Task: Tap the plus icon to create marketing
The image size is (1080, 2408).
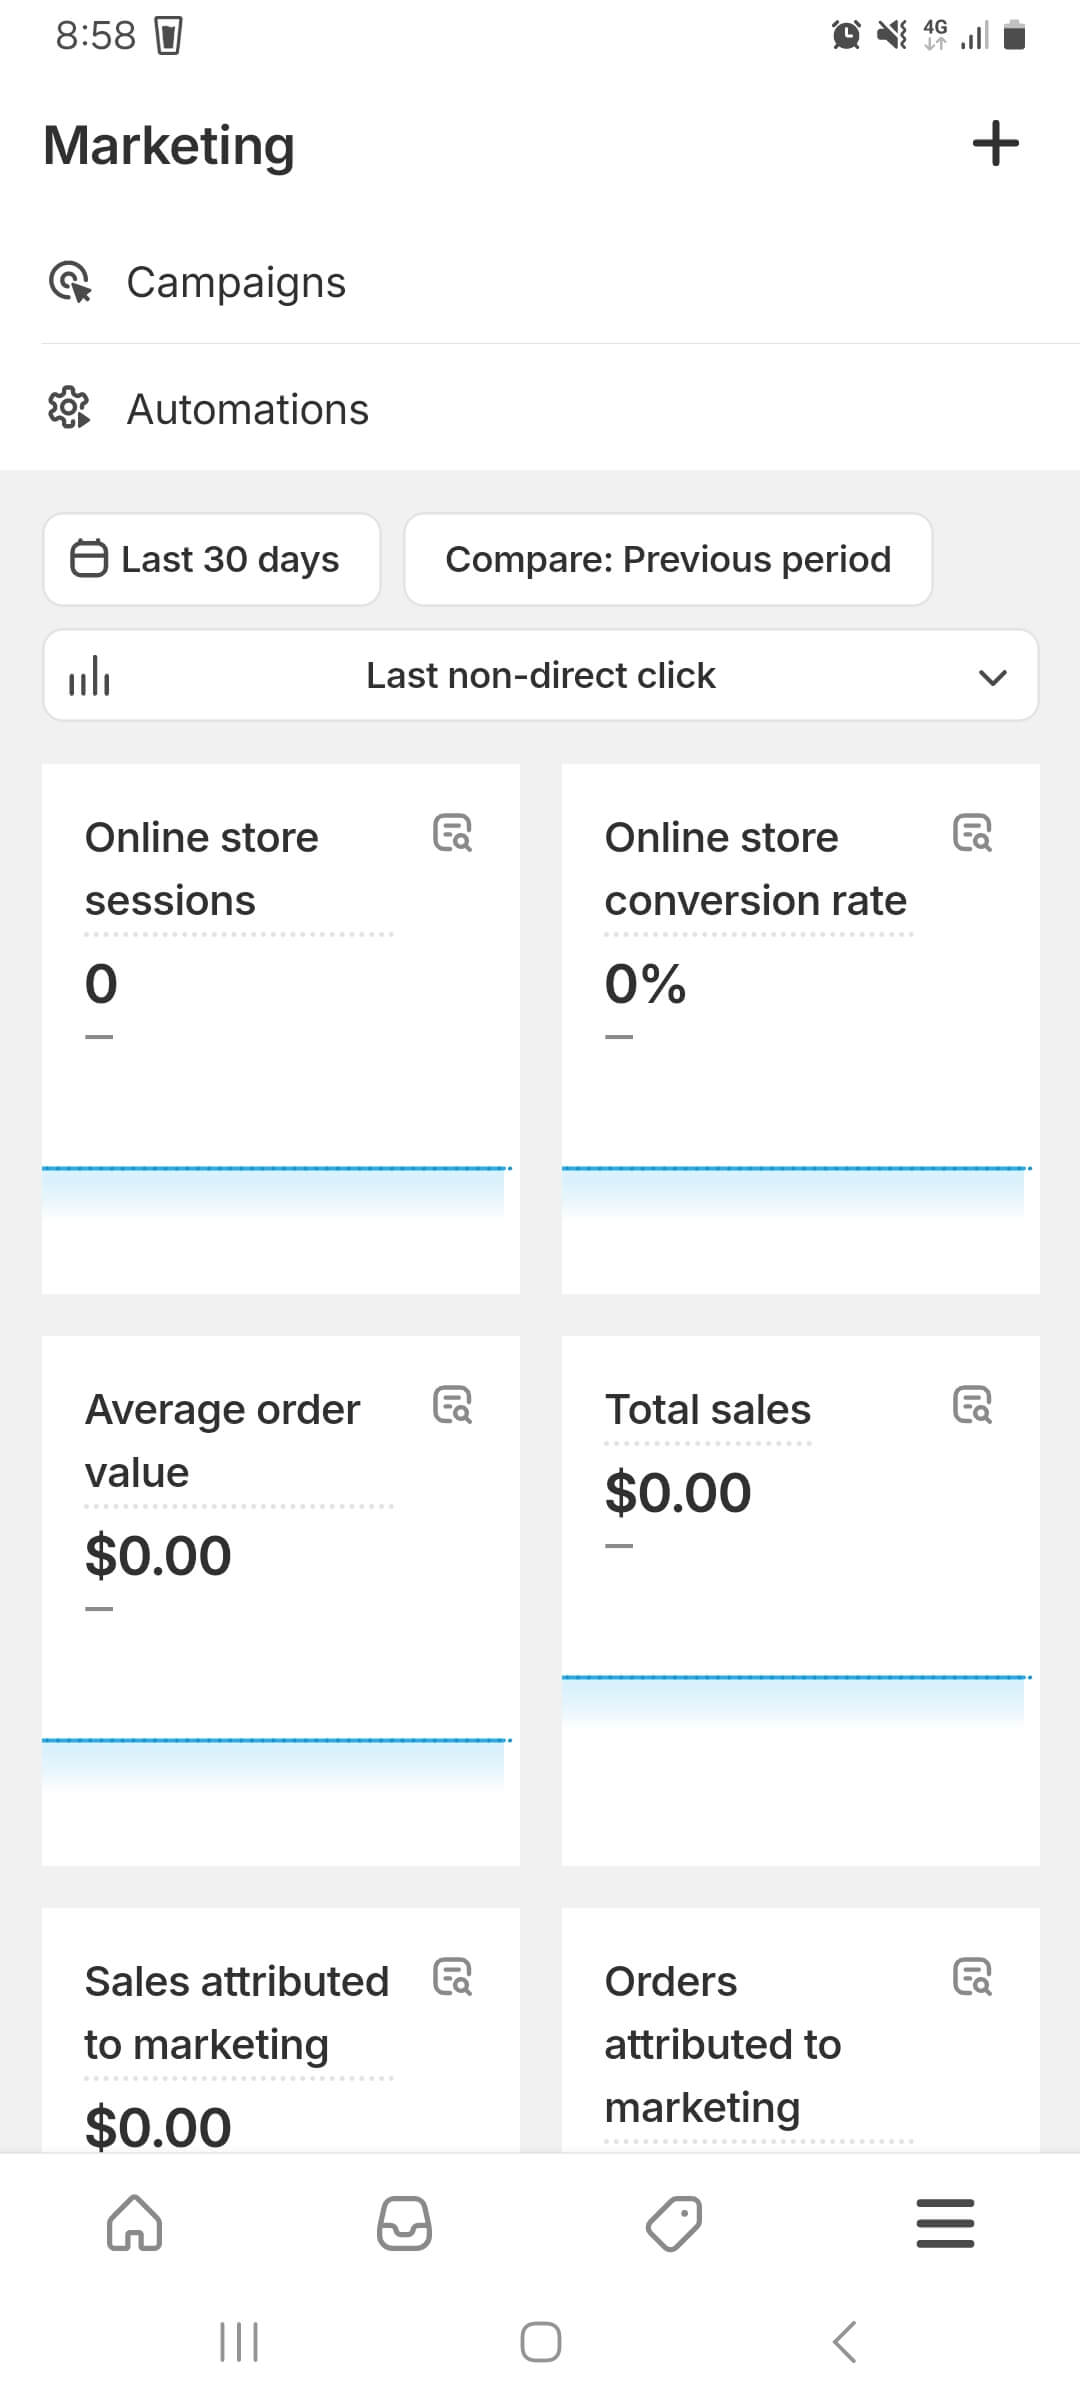Action: (995, 143)
